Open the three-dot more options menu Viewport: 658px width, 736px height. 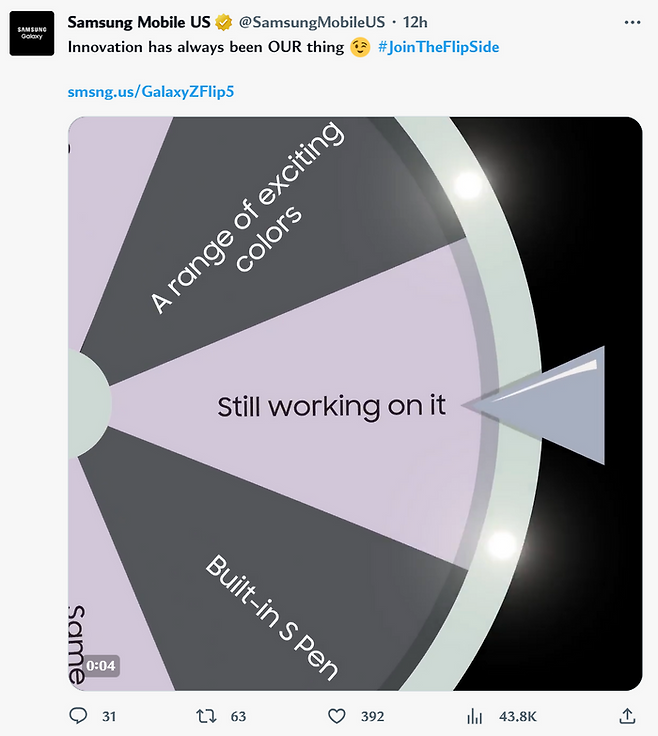632,22
